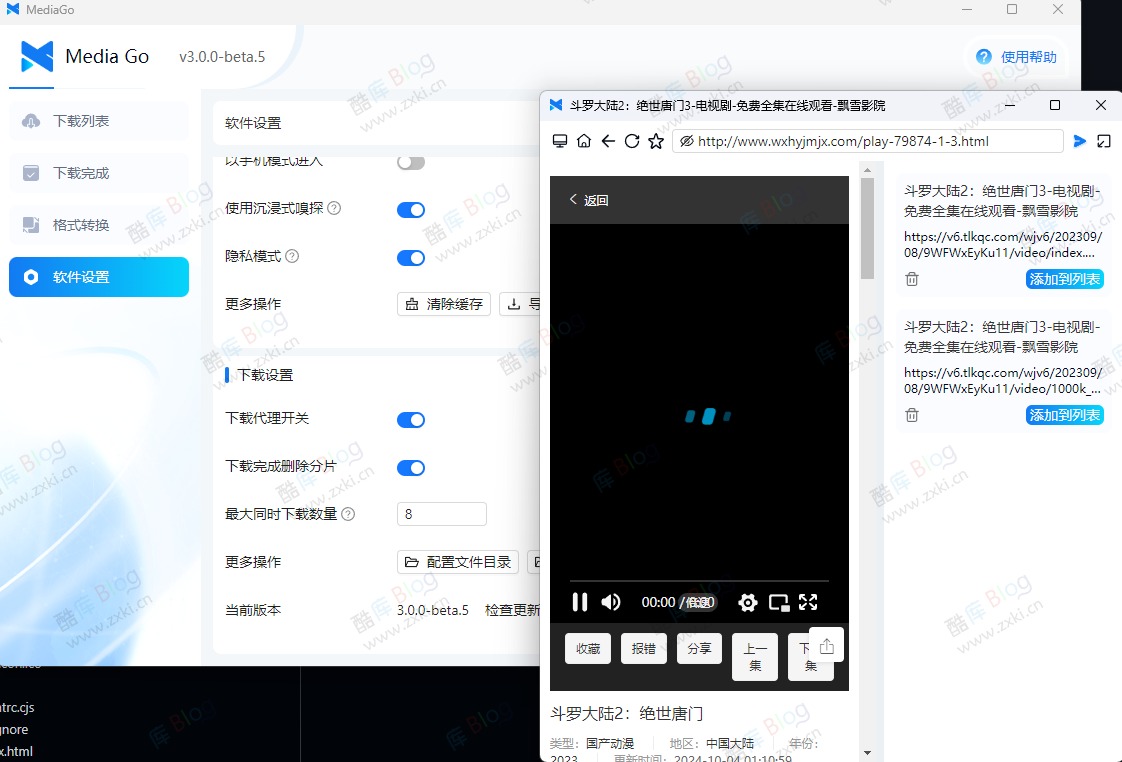1122x762 pixels.
Task: Toggle the 以手机模式进入 mobile mode switch
Action: coord(411,162)
